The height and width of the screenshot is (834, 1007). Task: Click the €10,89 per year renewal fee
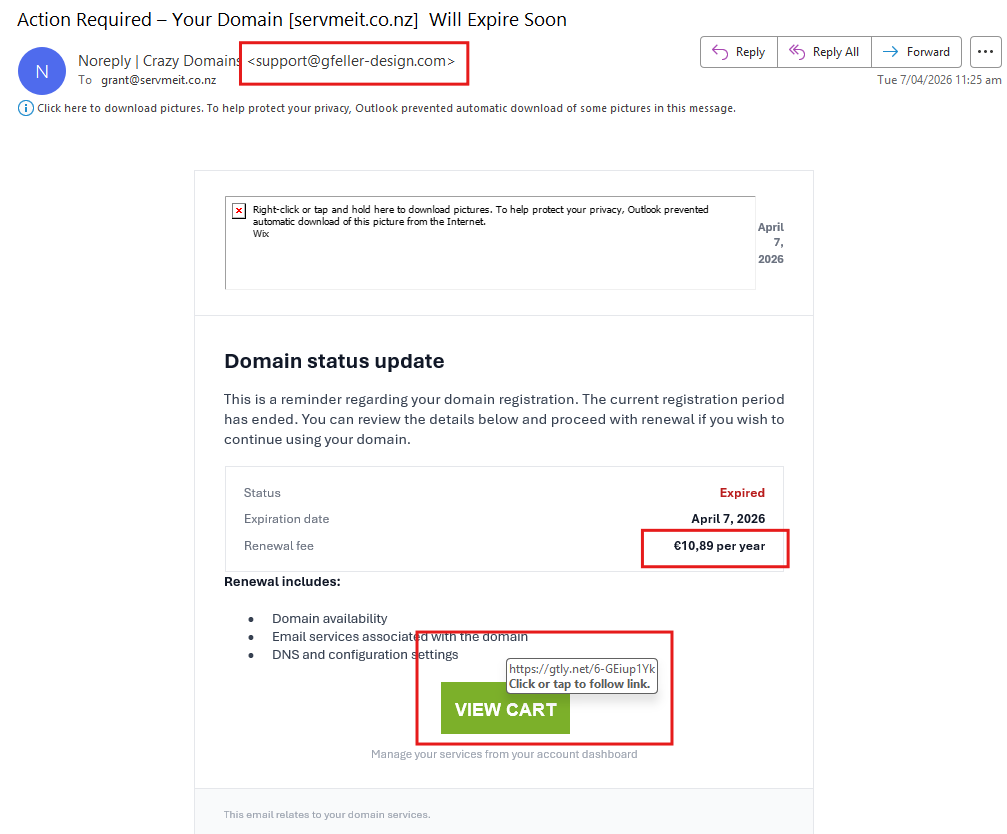[x=719, y=546]
